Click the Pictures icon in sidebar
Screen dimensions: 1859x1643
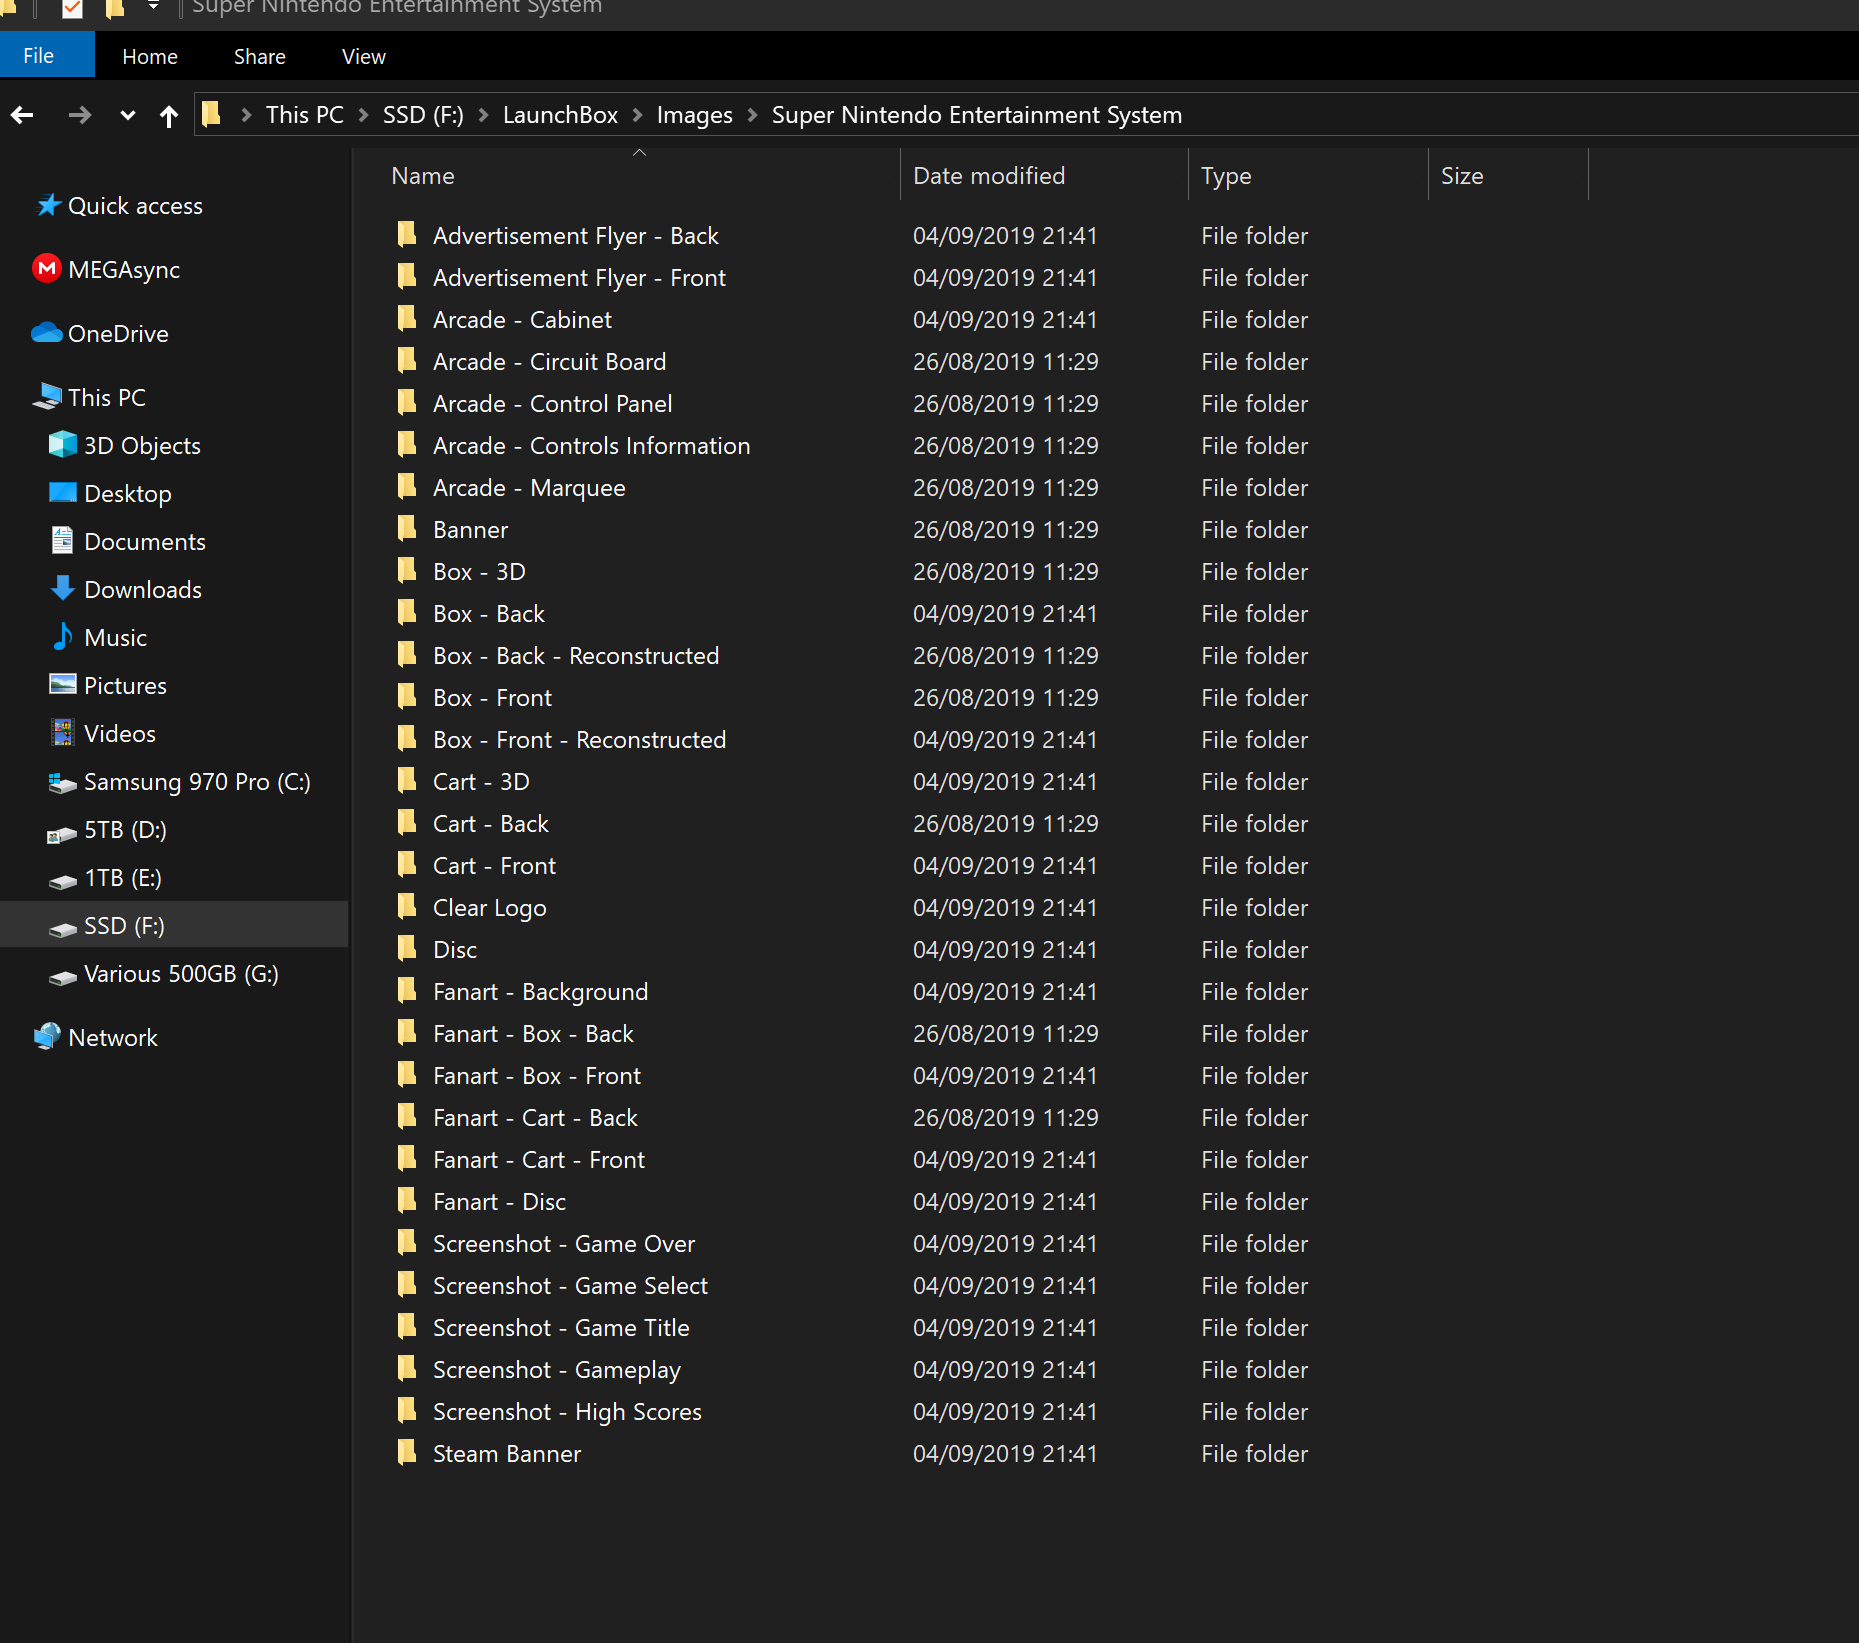[63, 684]
